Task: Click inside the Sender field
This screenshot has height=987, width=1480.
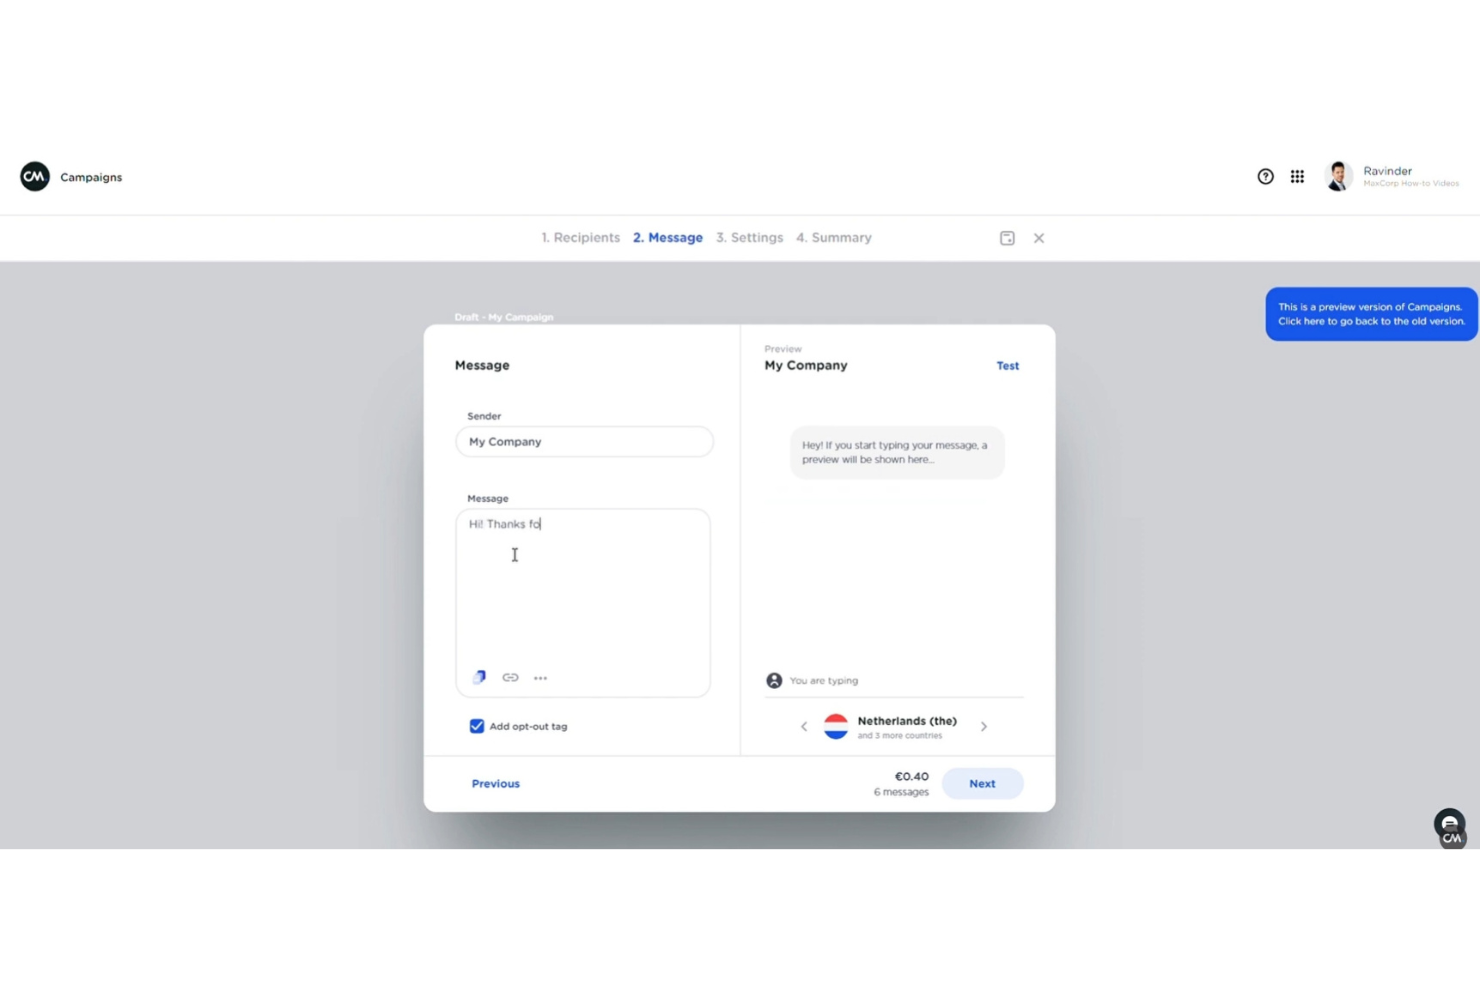Action: pos(584,441)
